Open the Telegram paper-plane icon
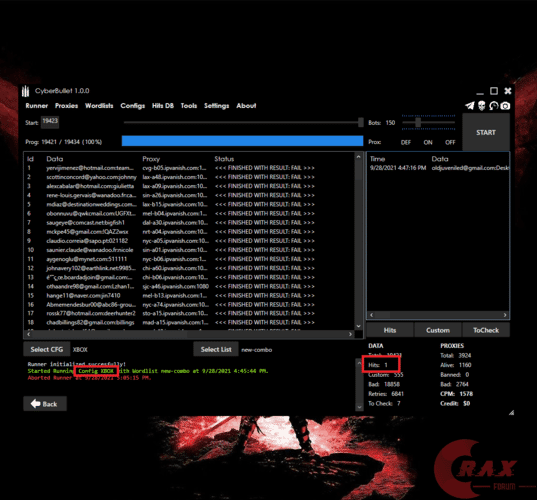 470,106
